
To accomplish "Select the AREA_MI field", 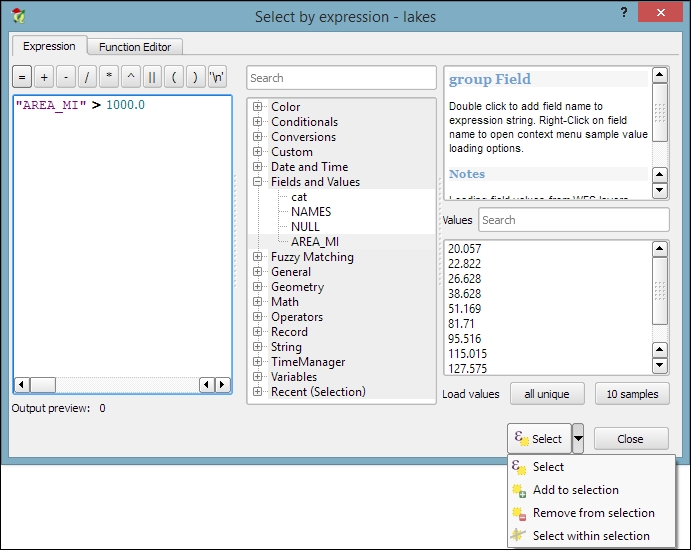I will [x=315, y=242].
